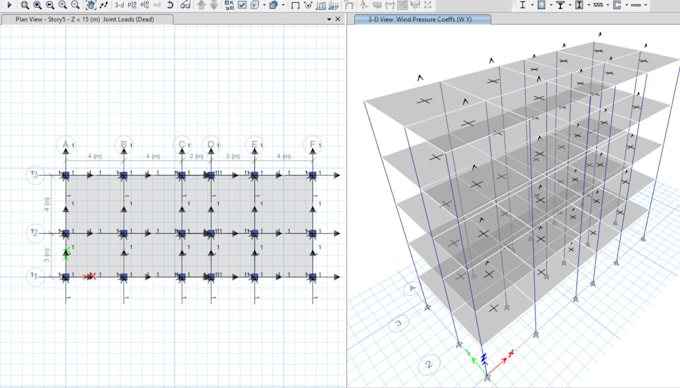Click the object shrink toggle icon
The width and height of the screenshot is (680, 388).
click(229, 5)
